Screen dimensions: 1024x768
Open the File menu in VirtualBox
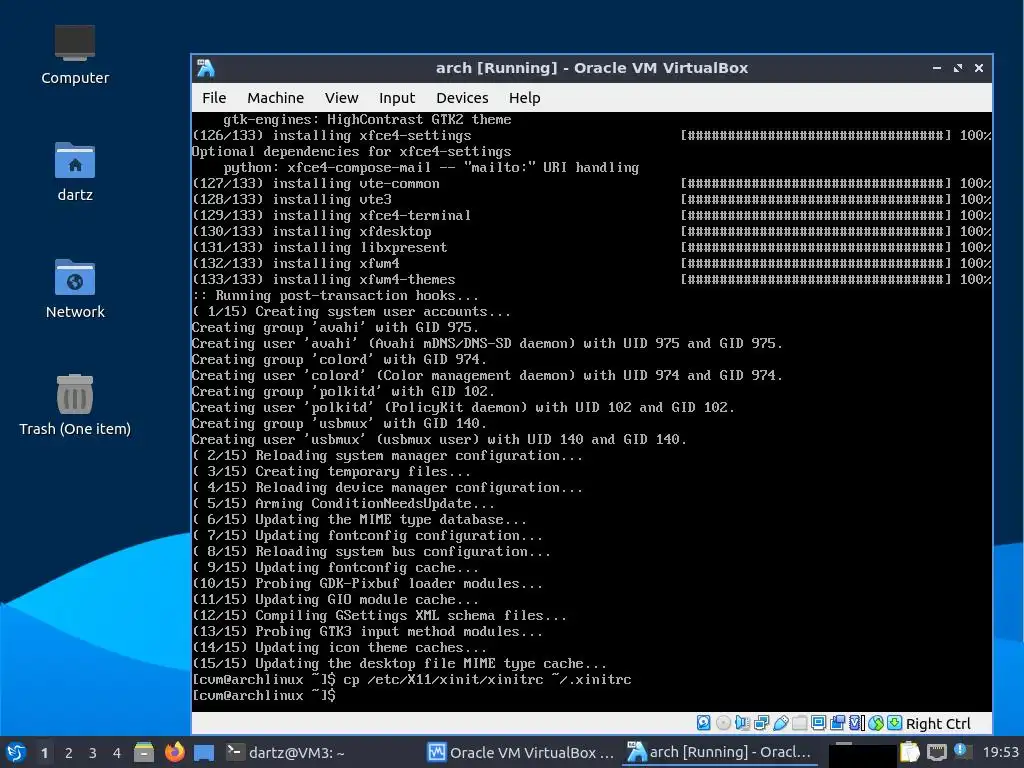click(x=214, y=98)
